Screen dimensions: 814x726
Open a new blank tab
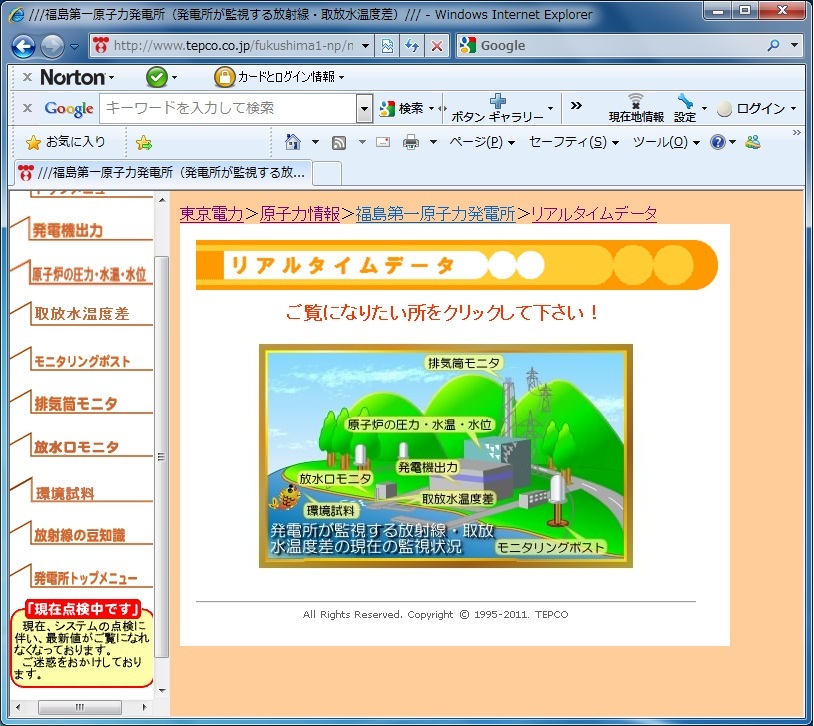[327, 173]
